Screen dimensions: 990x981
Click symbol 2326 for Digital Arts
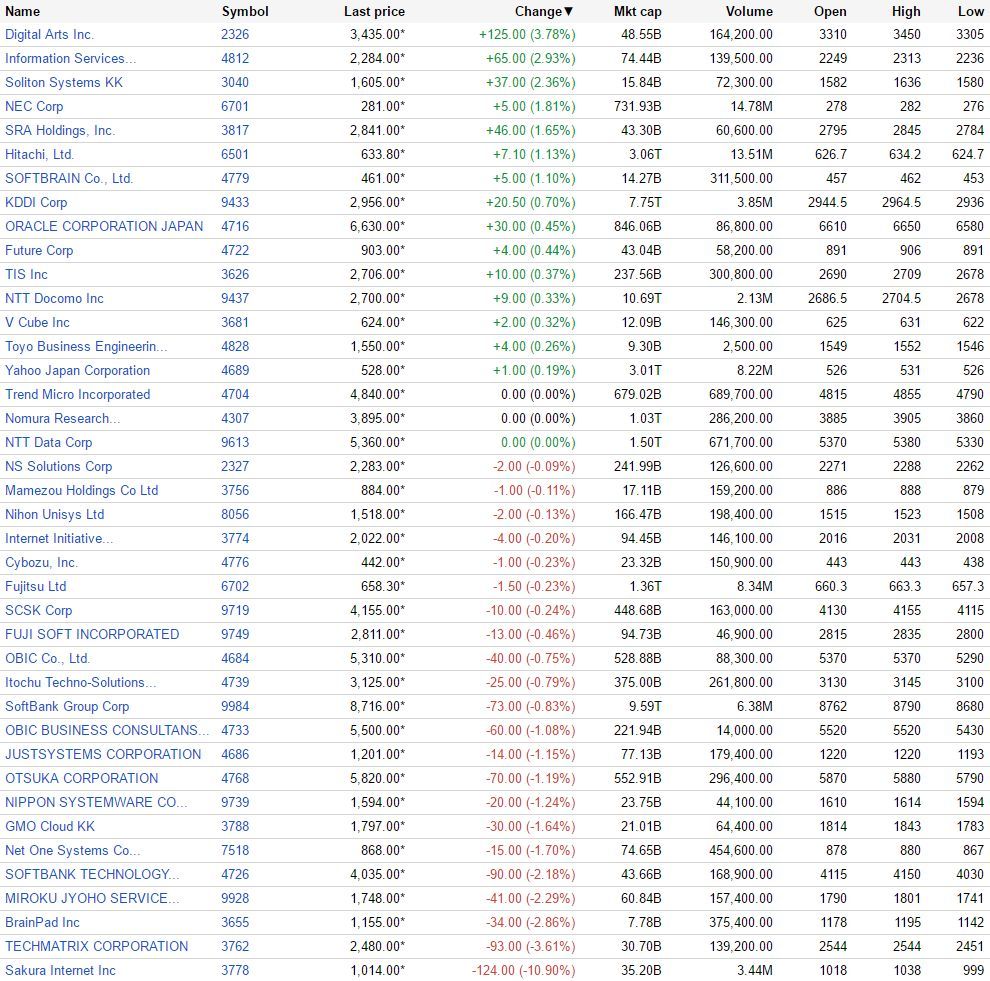pyautogui.click(x=235, y=34)
